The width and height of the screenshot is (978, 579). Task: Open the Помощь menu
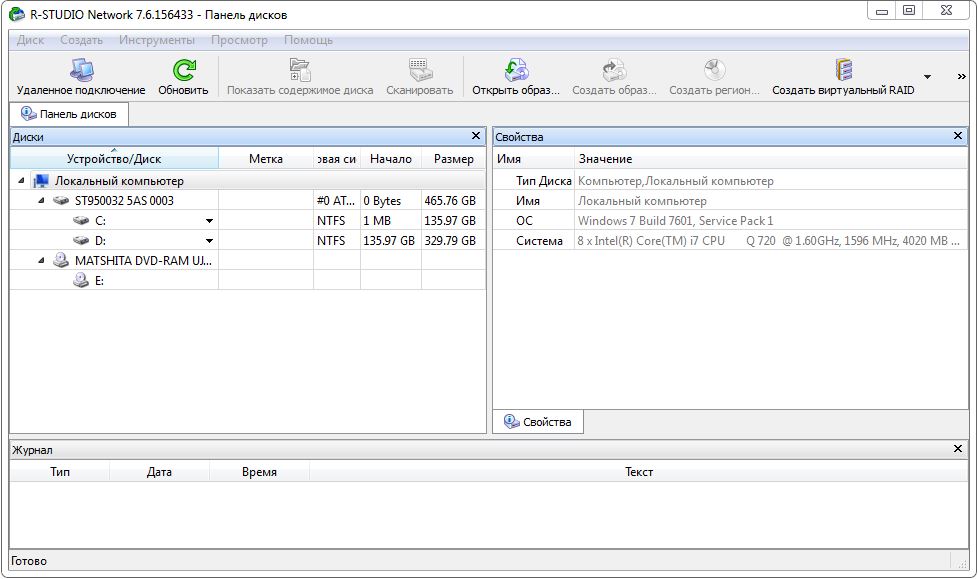[308, 40]
